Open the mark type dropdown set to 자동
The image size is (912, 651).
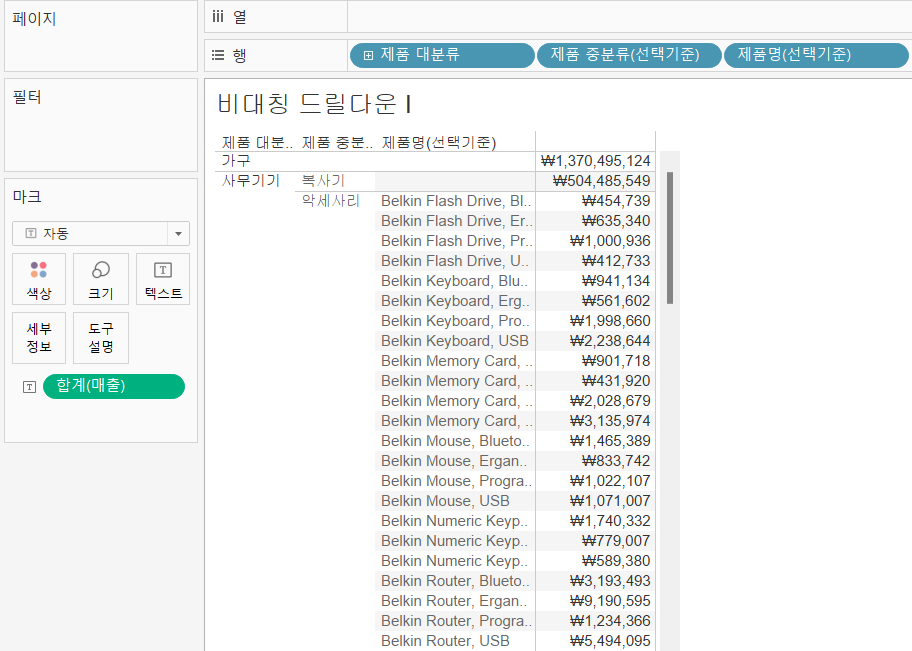(101, 233)
